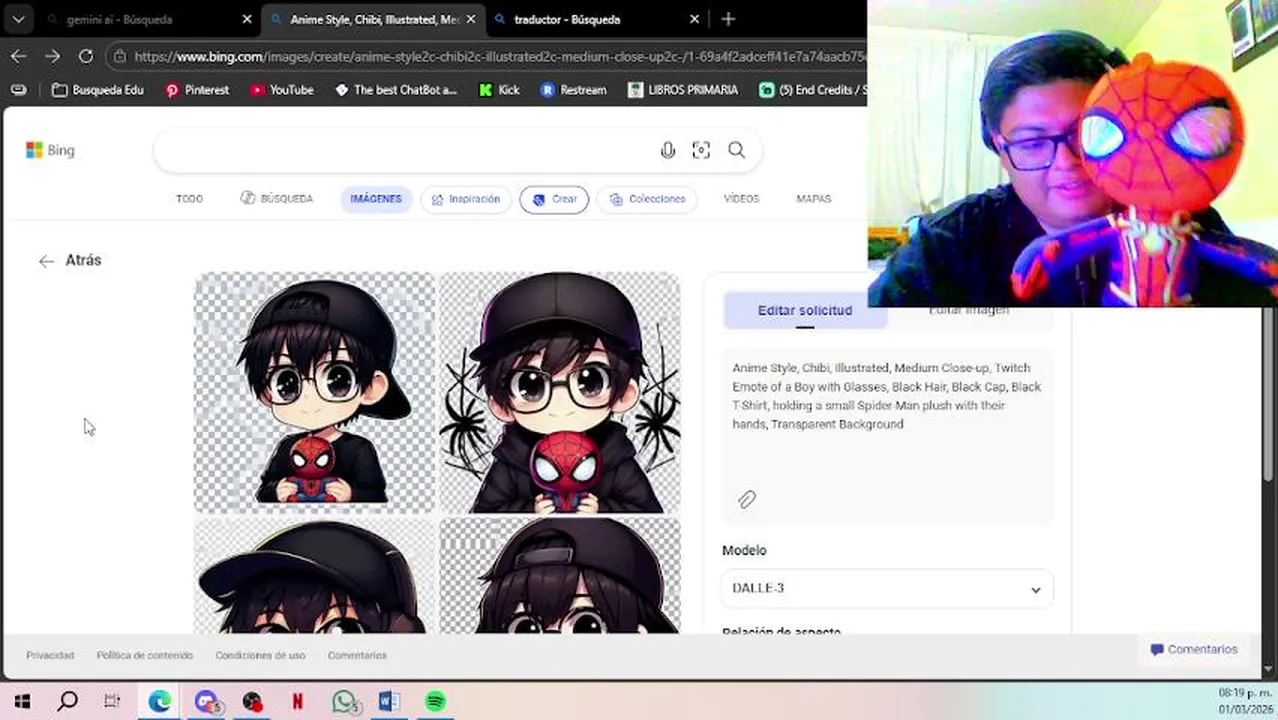Viewport: 1278px width, 720px height.
Task: Open the Windows Start menu
Action: pyautogui.click(x=22, y=702)
